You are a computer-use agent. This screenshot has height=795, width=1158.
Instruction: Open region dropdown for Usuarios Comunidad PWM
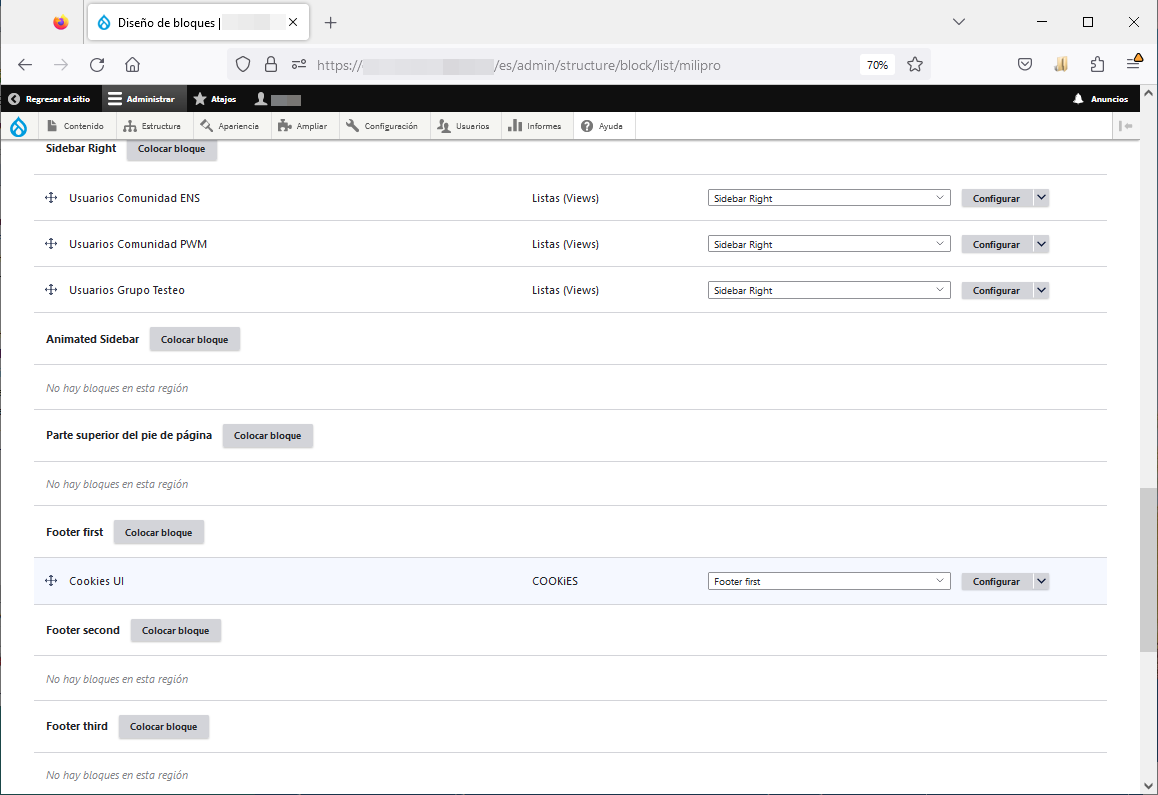[x=828, y=244]
